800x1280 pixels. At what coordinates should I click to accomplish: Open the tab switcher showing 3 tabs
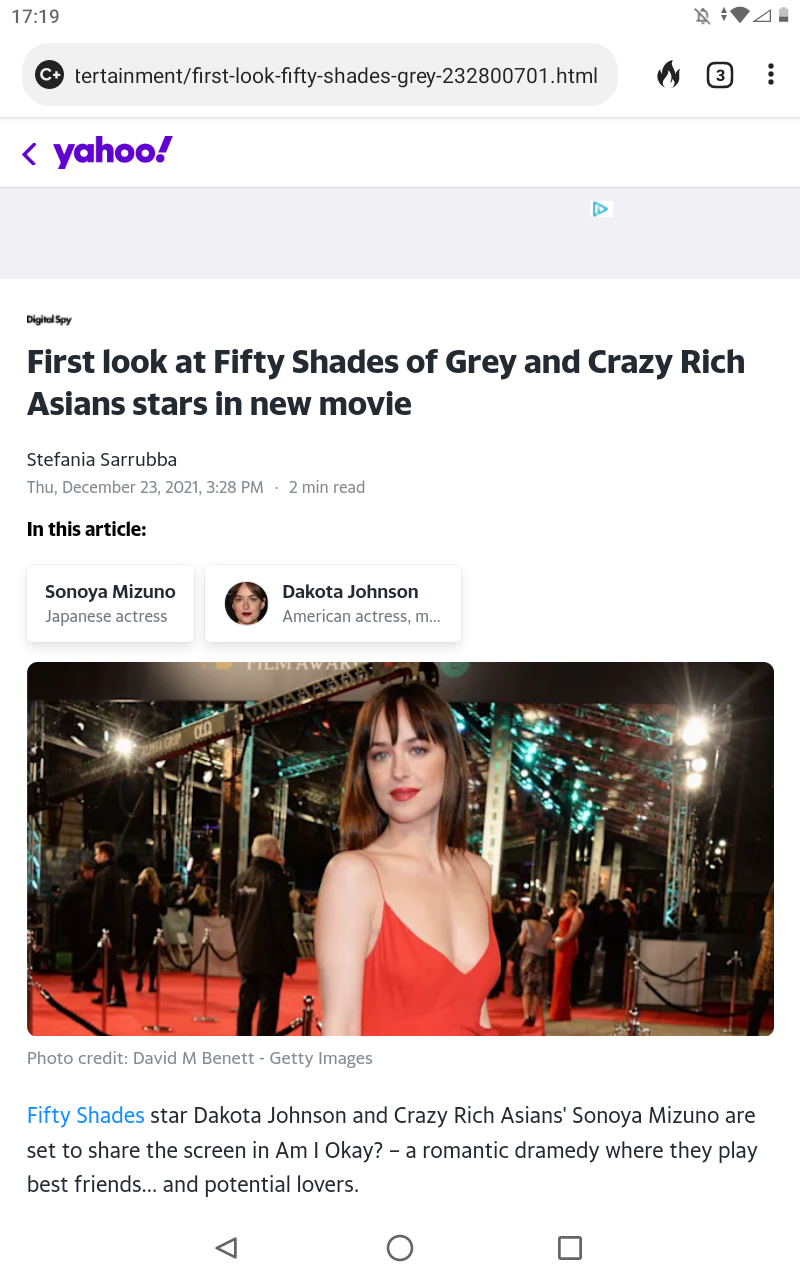pos(719,75)
